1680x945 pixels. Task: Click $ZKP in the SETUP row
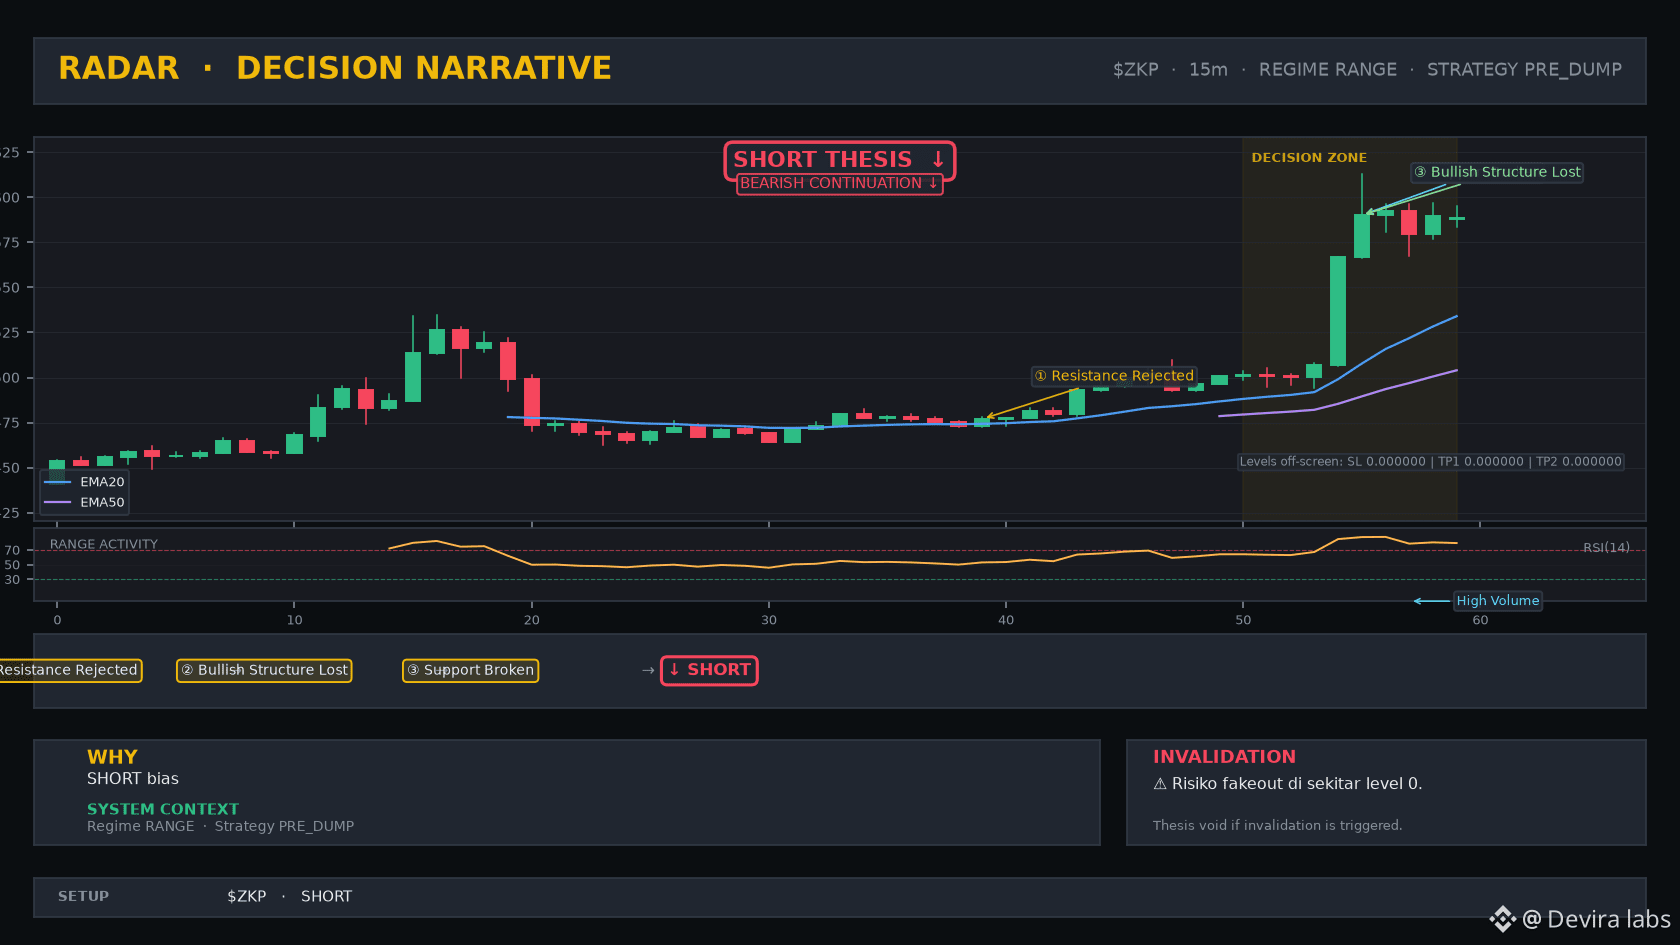(x=247, y=897)
